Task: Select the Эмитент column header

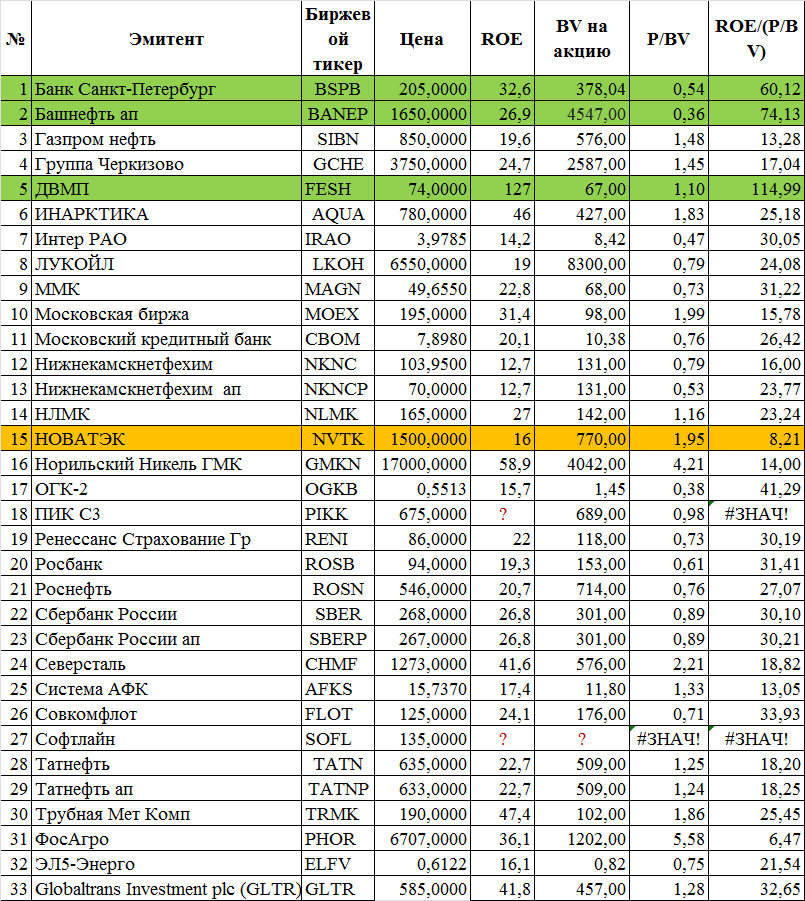Action: (x=166, y=38)
